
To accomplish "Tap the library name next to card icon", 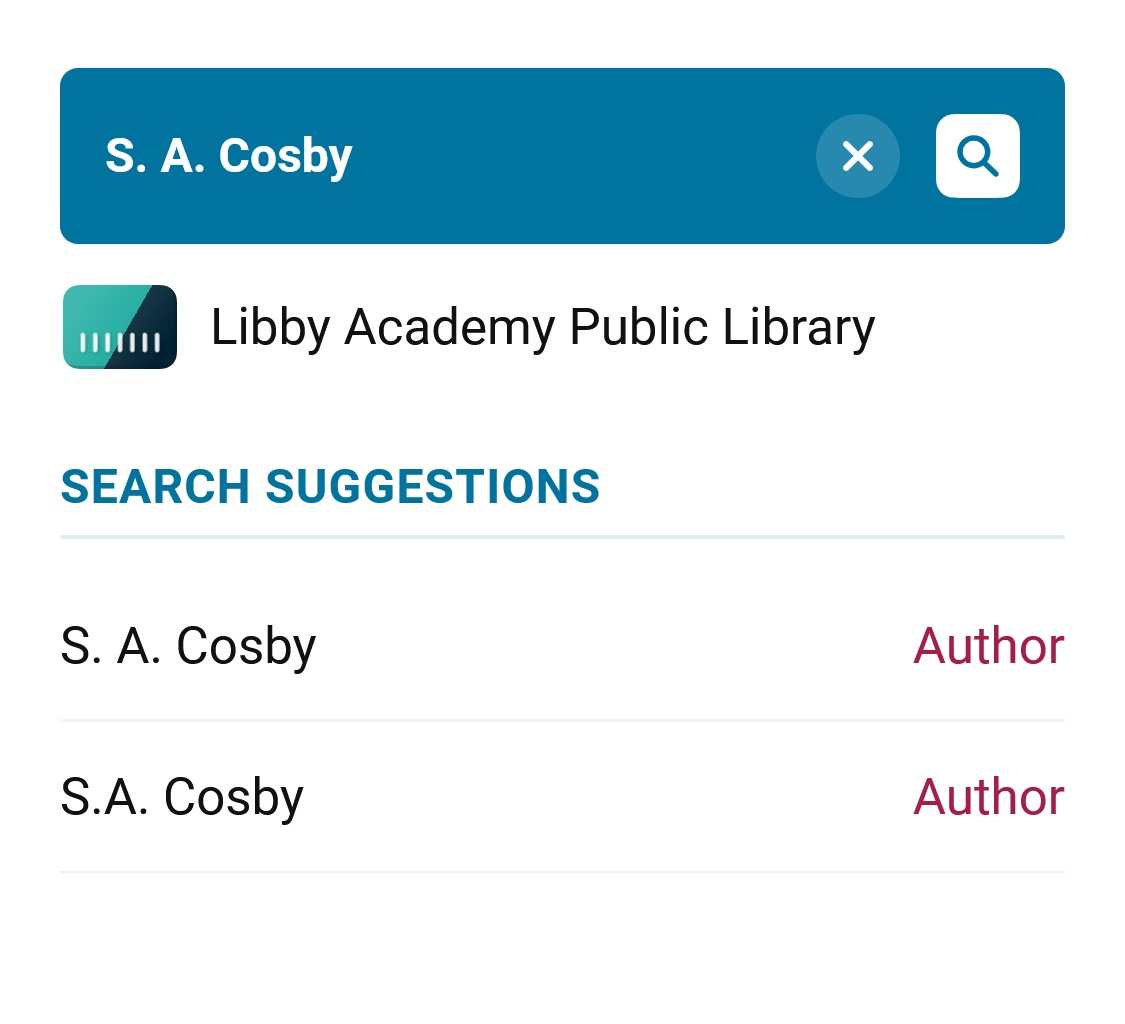I will tap(542, 327).
